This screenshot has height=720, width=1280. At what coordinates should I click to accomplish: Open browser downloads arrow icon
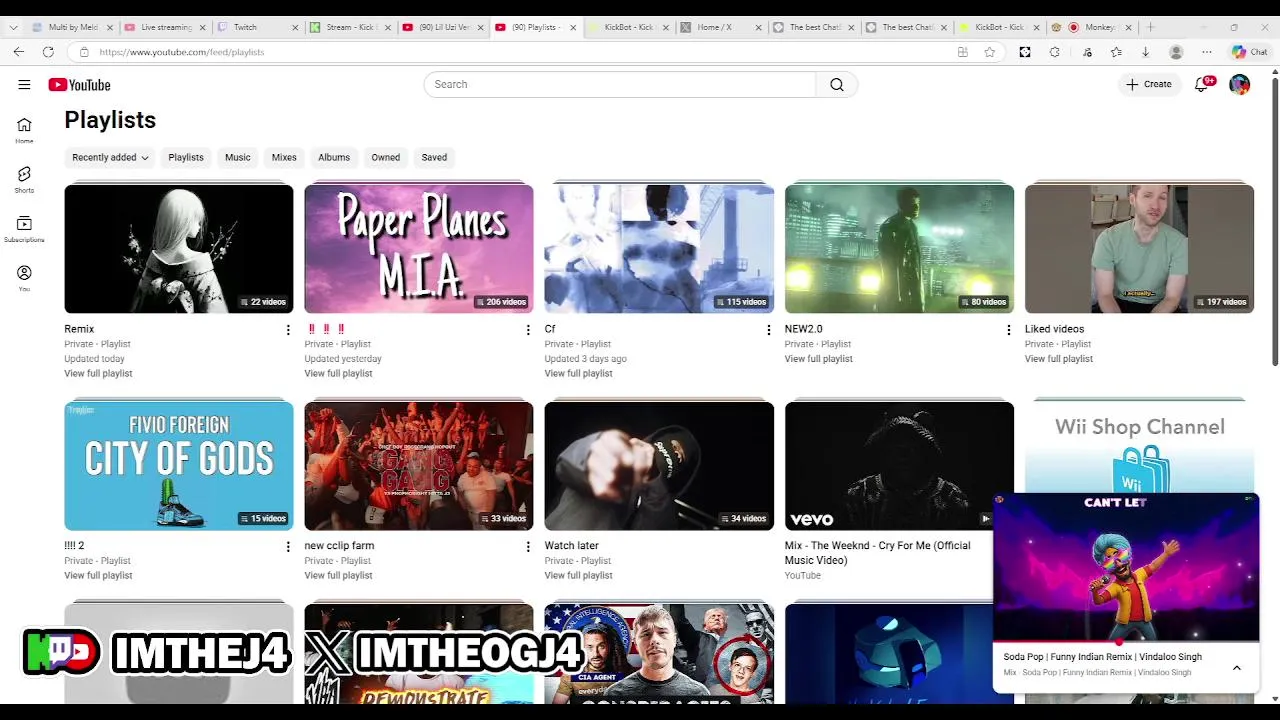coord(1145,52)
